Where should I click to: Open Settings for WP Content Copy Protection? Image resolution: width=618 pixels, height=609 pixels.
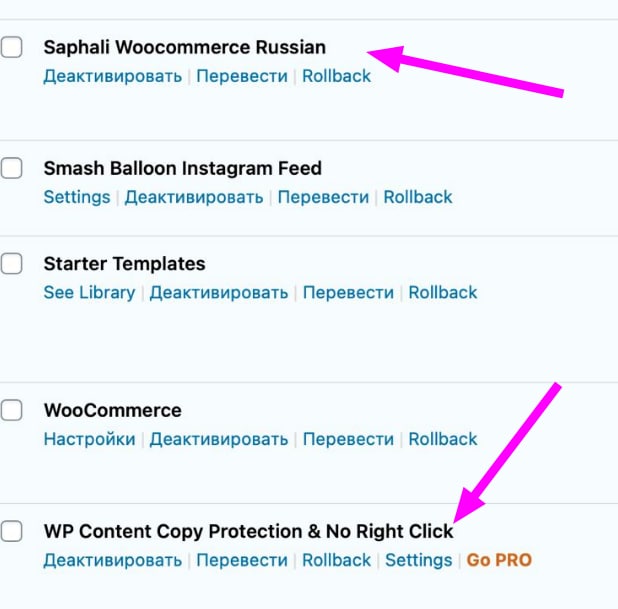(418, 560)
